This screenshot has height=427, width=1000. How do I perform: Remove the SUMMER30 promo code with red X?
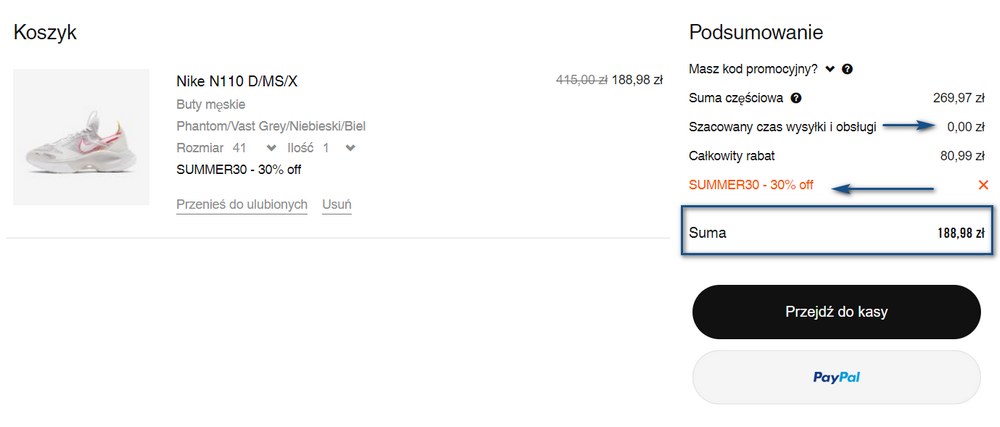tap(983, 185)
